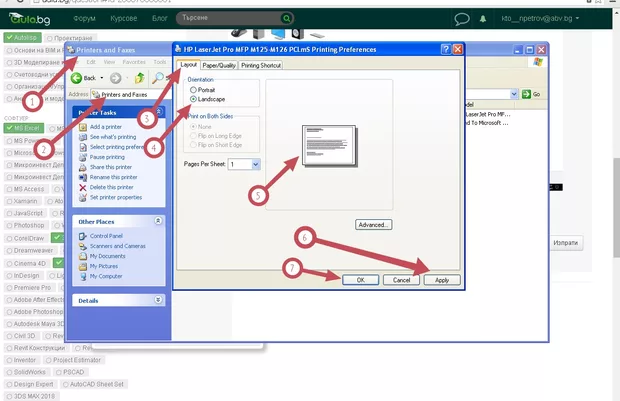Click the chat bubble icon in site header
The height and width of the screenshot is (401, 620).
[461, 19]
